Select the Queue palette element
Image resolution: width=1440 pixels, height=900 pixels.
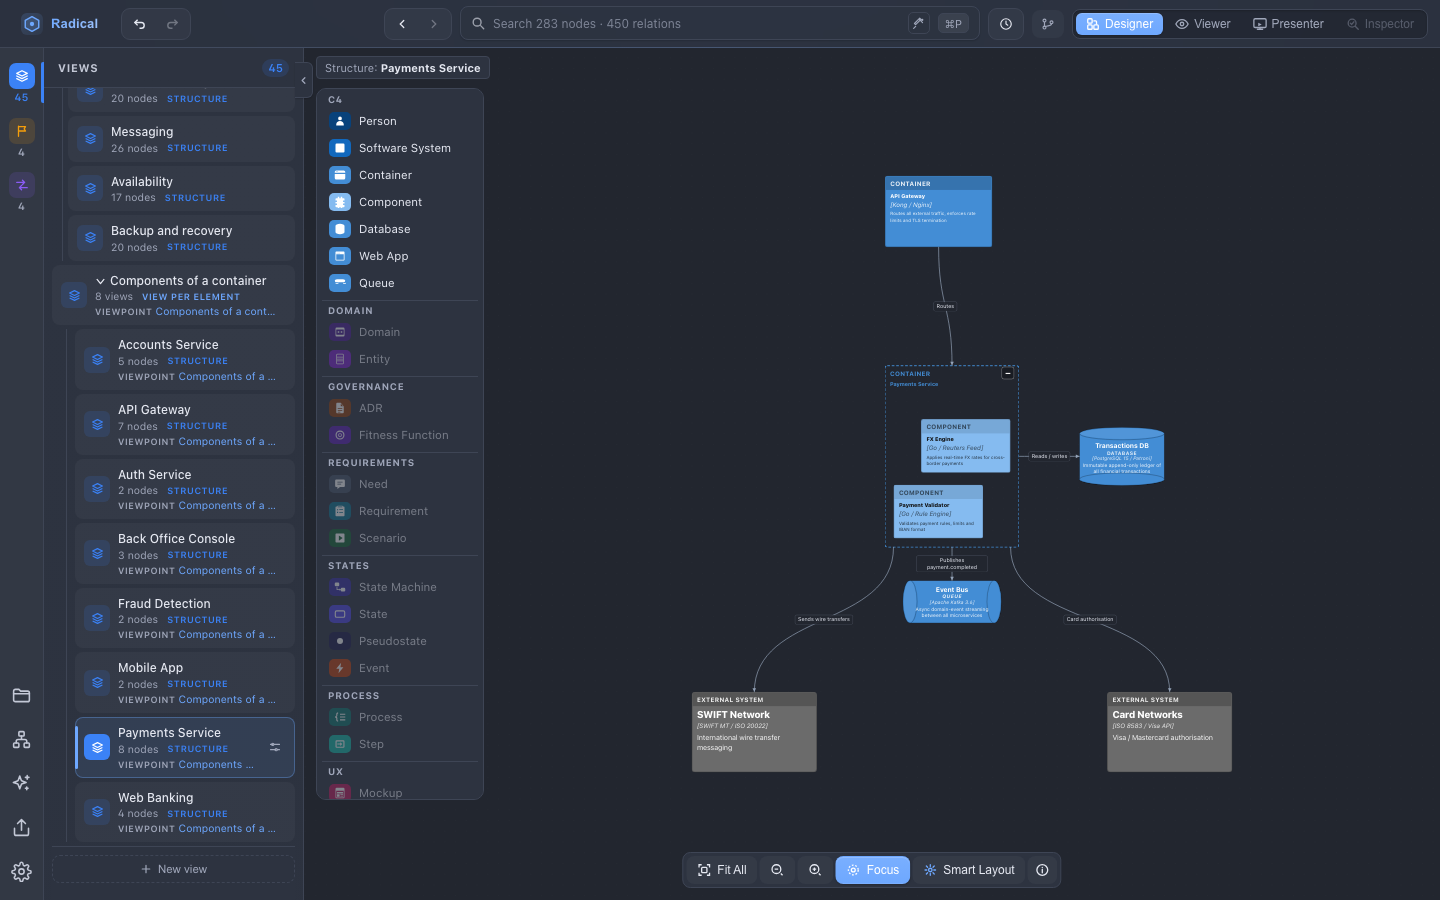(400, 283)
